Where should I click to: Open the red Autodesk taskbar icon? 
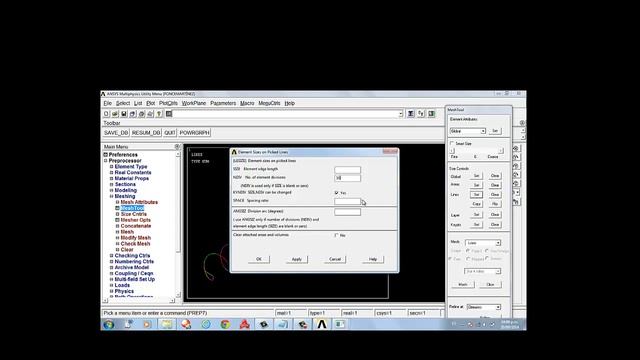(x=245, y=324)
